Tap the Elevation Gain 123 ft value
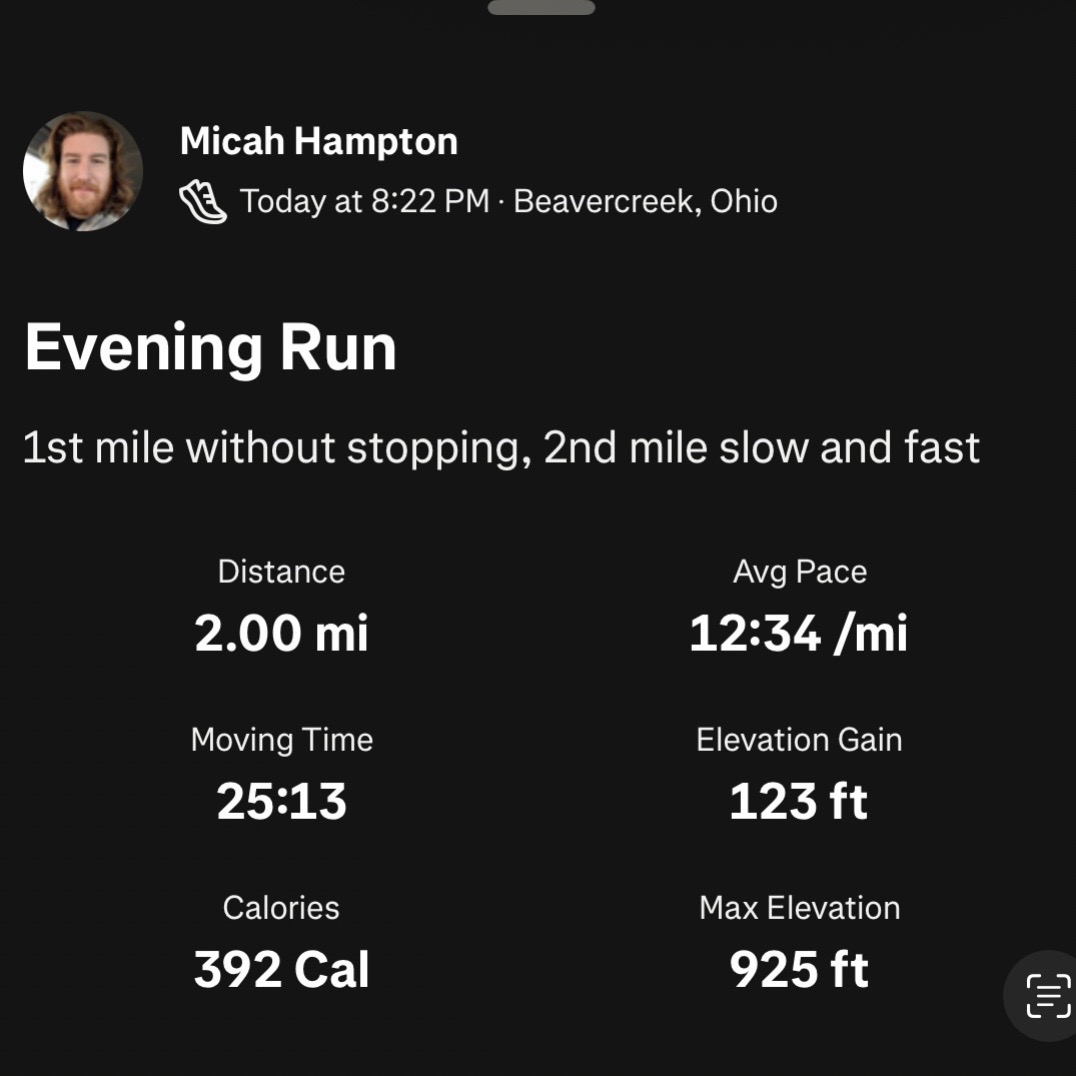This screenshot has height=1076, width=1076. click(799, 801)
